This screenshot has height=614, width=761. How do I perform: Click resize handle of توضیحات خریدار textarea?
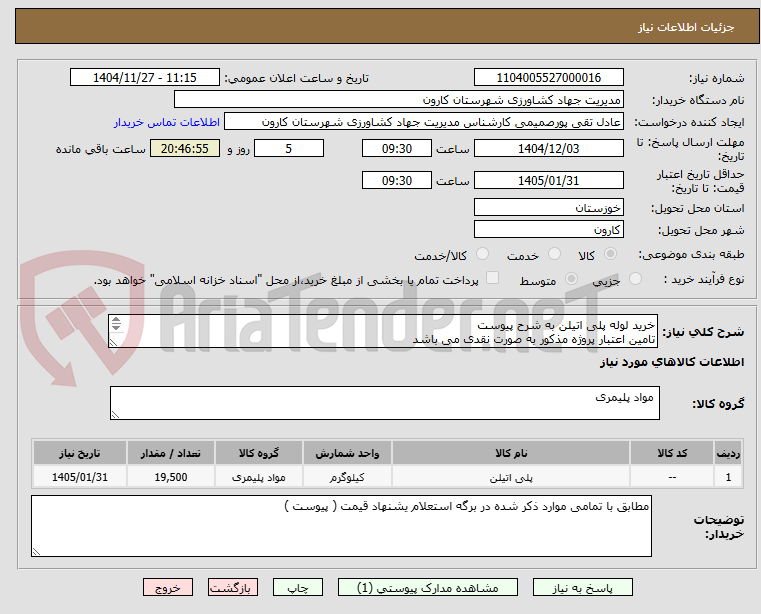pos(36,551)
